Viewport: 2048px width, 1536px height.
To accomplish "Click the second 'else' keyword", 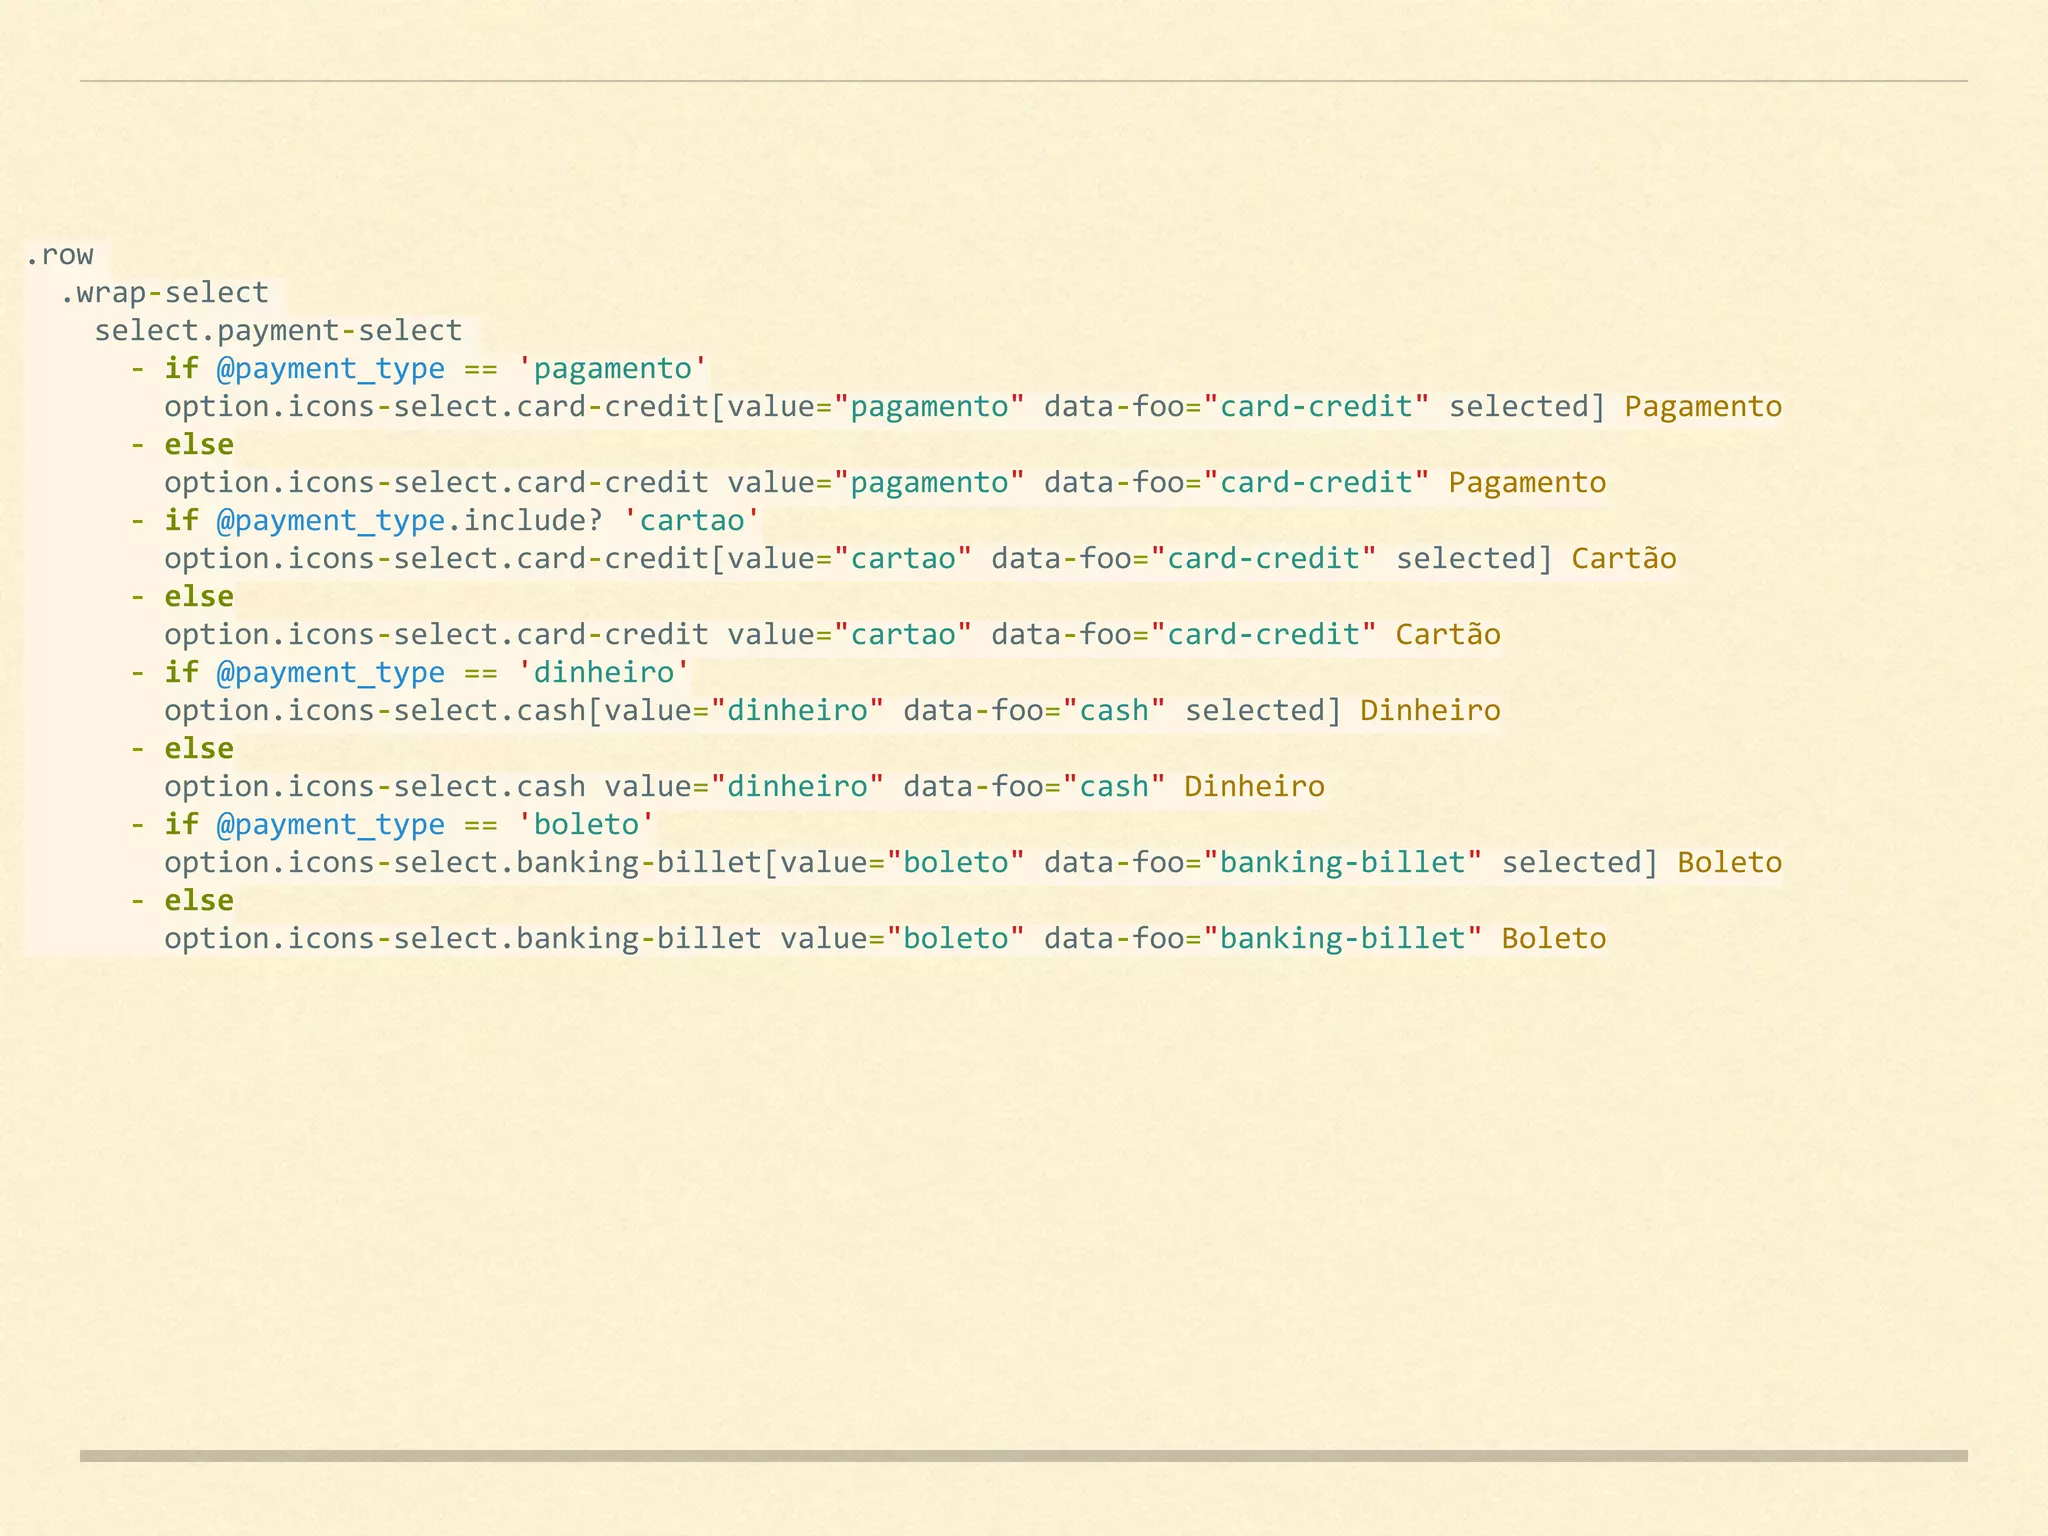I will coord(198,597).
